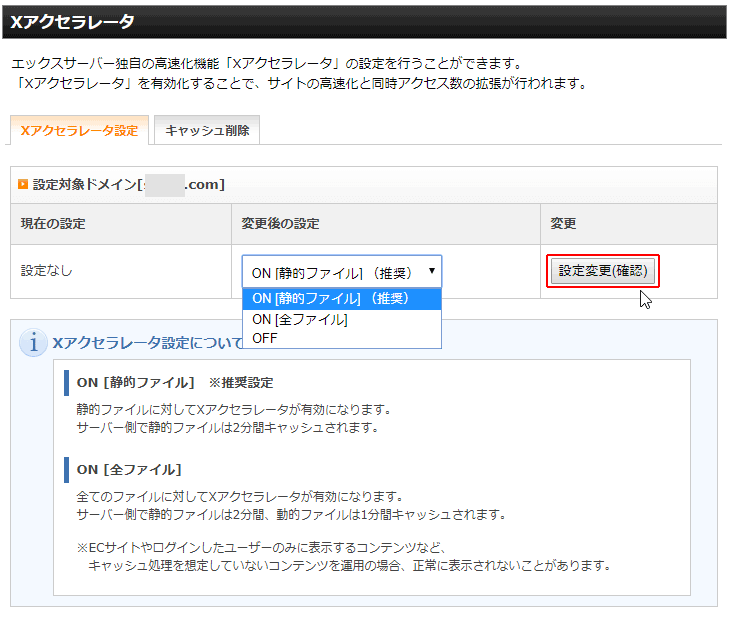Click the blue info icon
Screen dimensions: 730x620
(x=34, y=343)
